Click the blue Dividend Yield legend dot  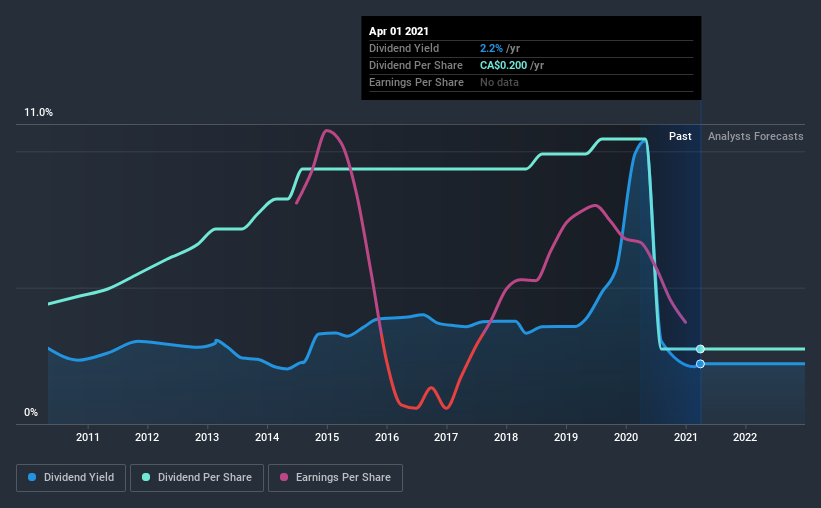point(32,477)
